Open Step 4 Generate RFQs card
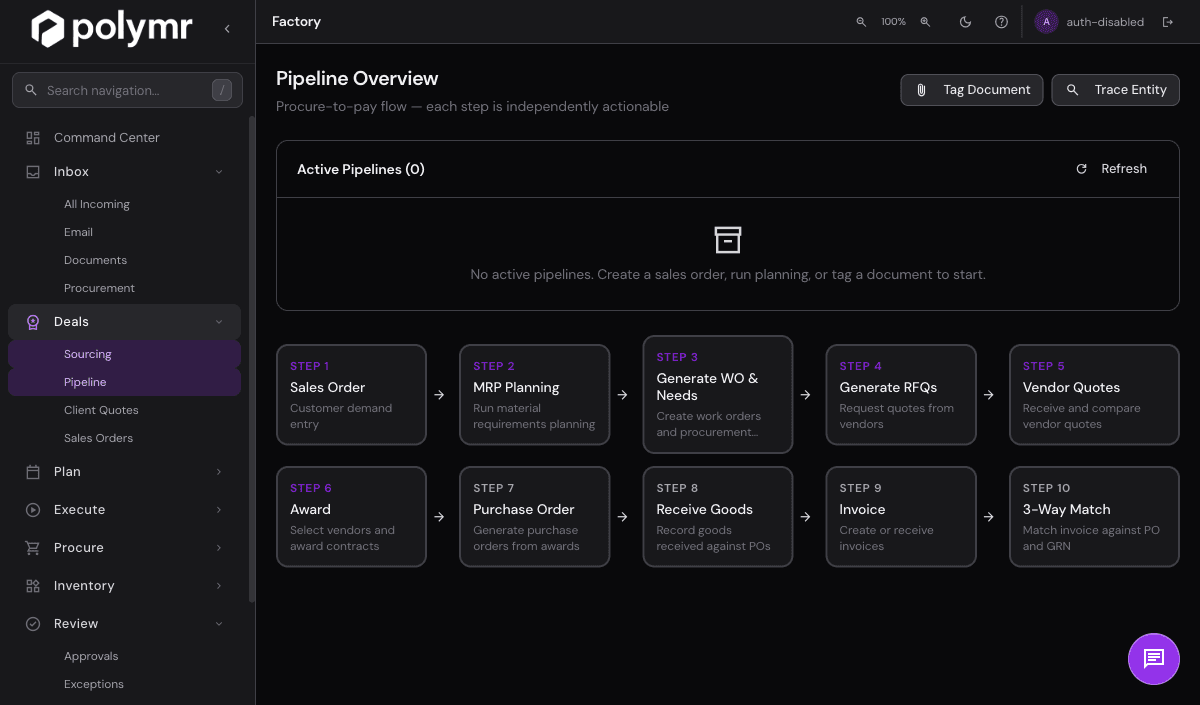1200x705 pixels. click(x=901, y=395)
